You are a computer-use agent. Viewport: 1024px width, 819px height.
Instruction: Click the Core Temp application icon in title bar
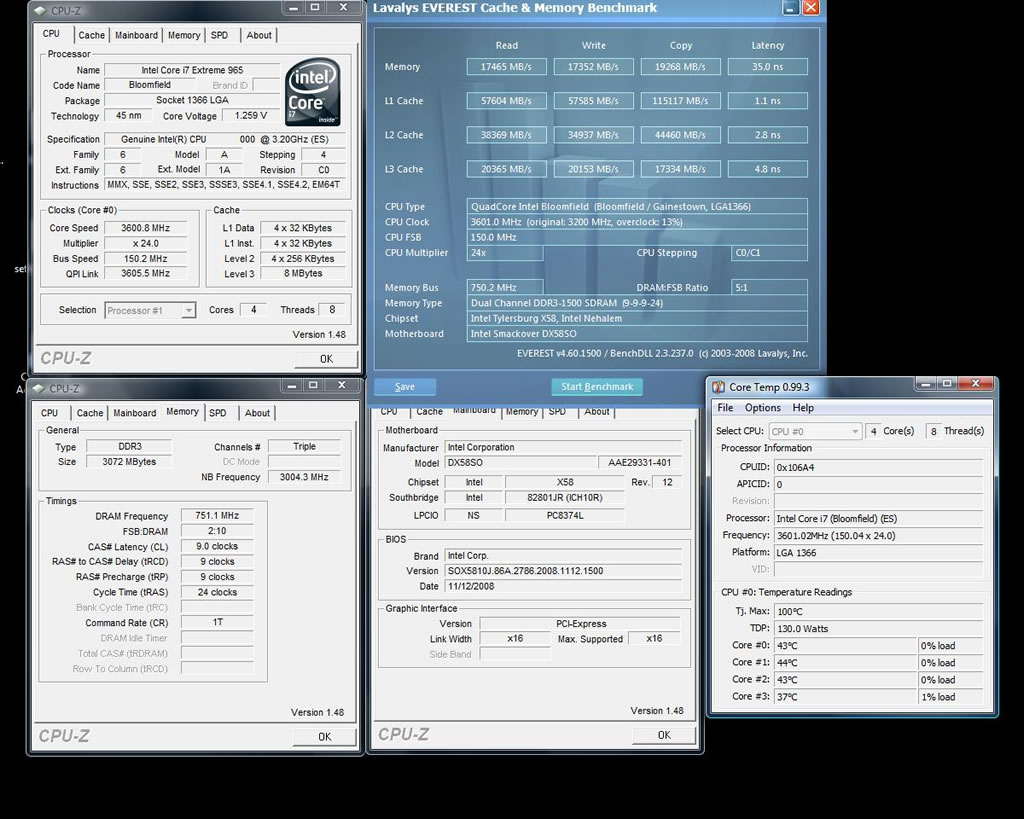tap(718, 387)
